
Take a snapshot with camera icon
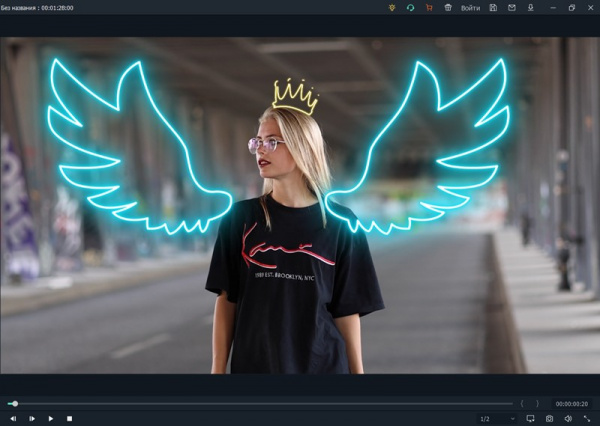tap(549, 418)
